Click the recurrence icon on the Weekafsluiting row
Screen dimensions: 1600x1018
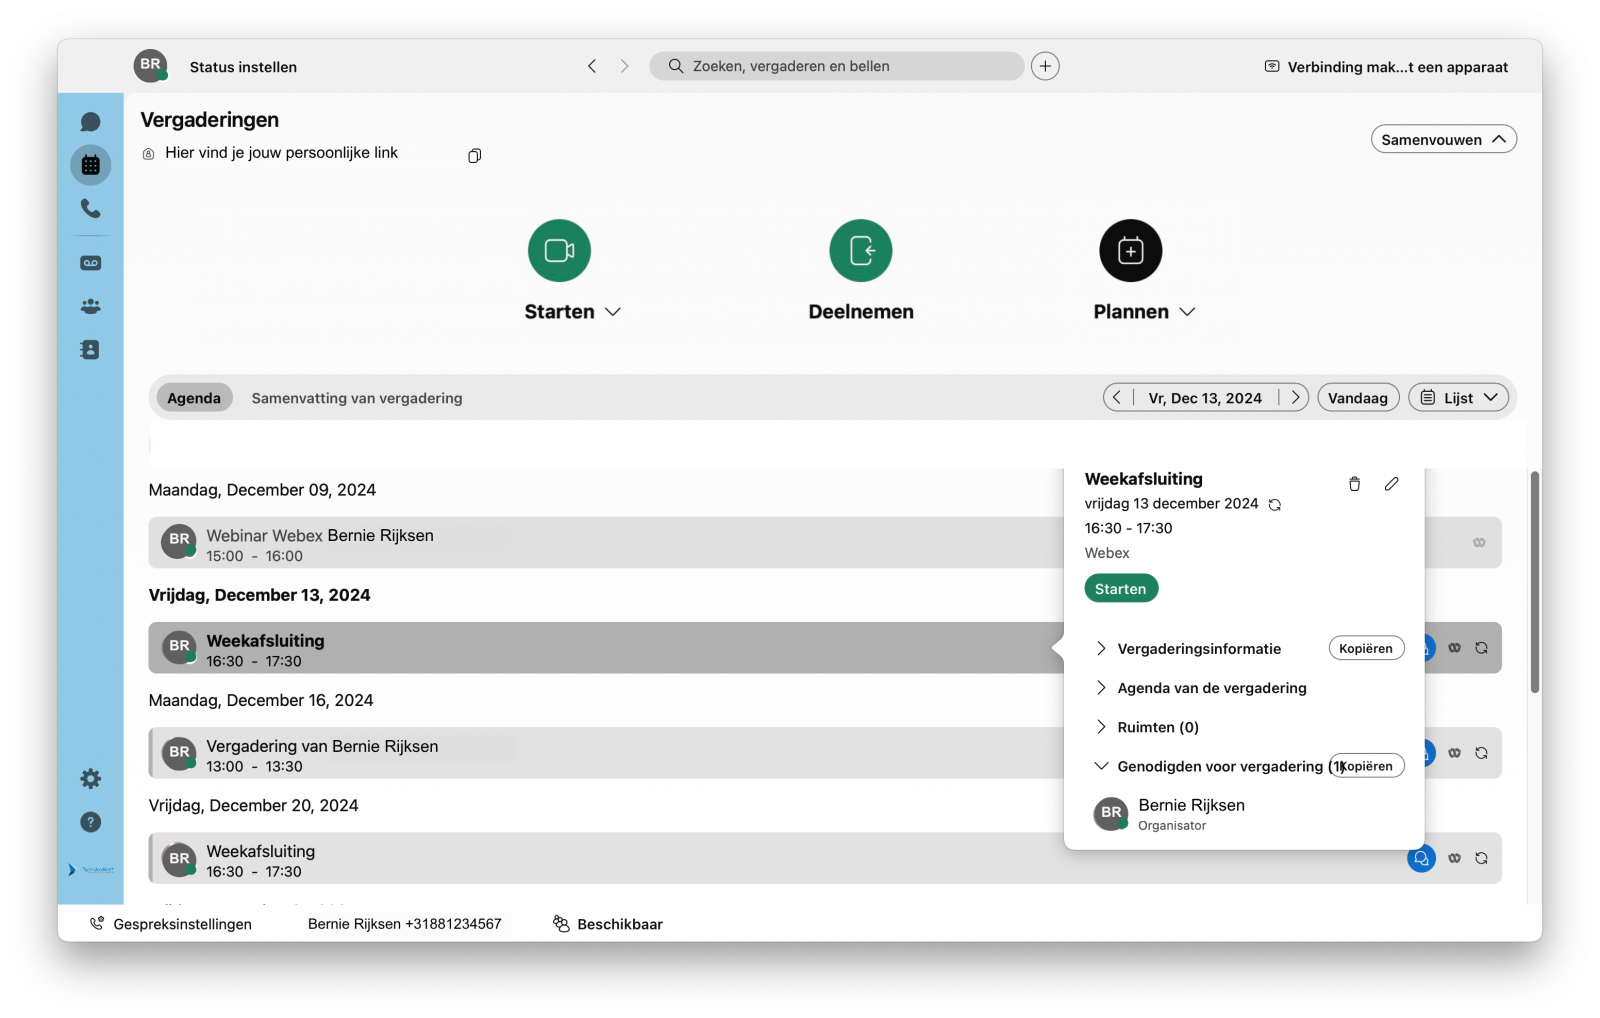[1481, 647]
